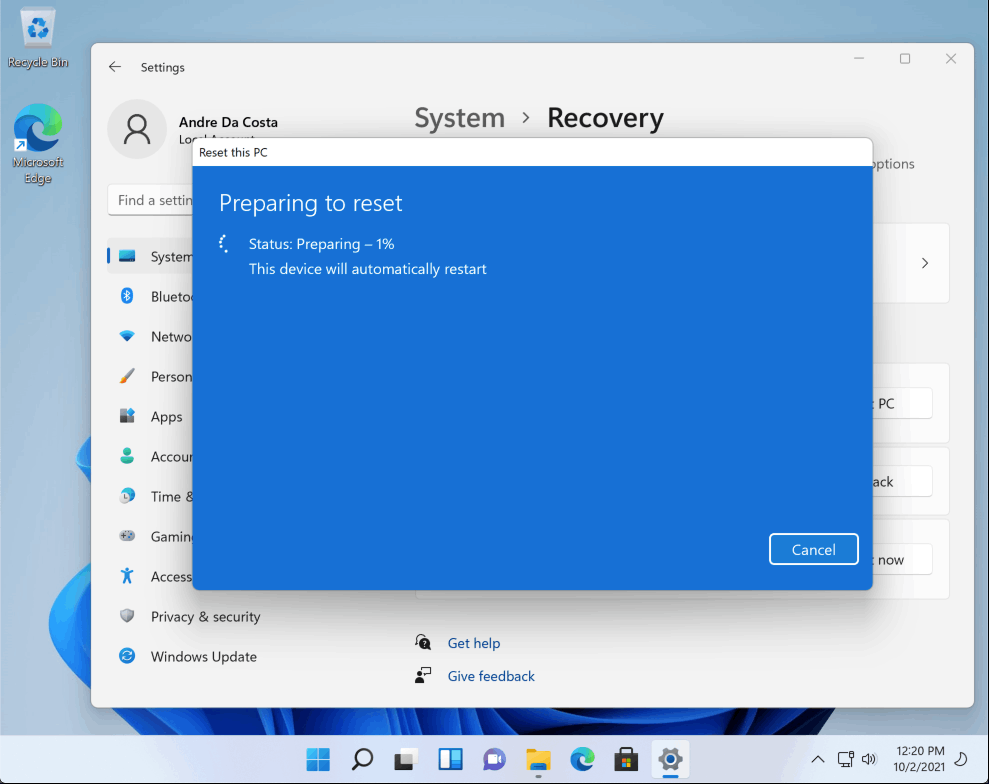Open the Windows Start menu

click(318, 759)
